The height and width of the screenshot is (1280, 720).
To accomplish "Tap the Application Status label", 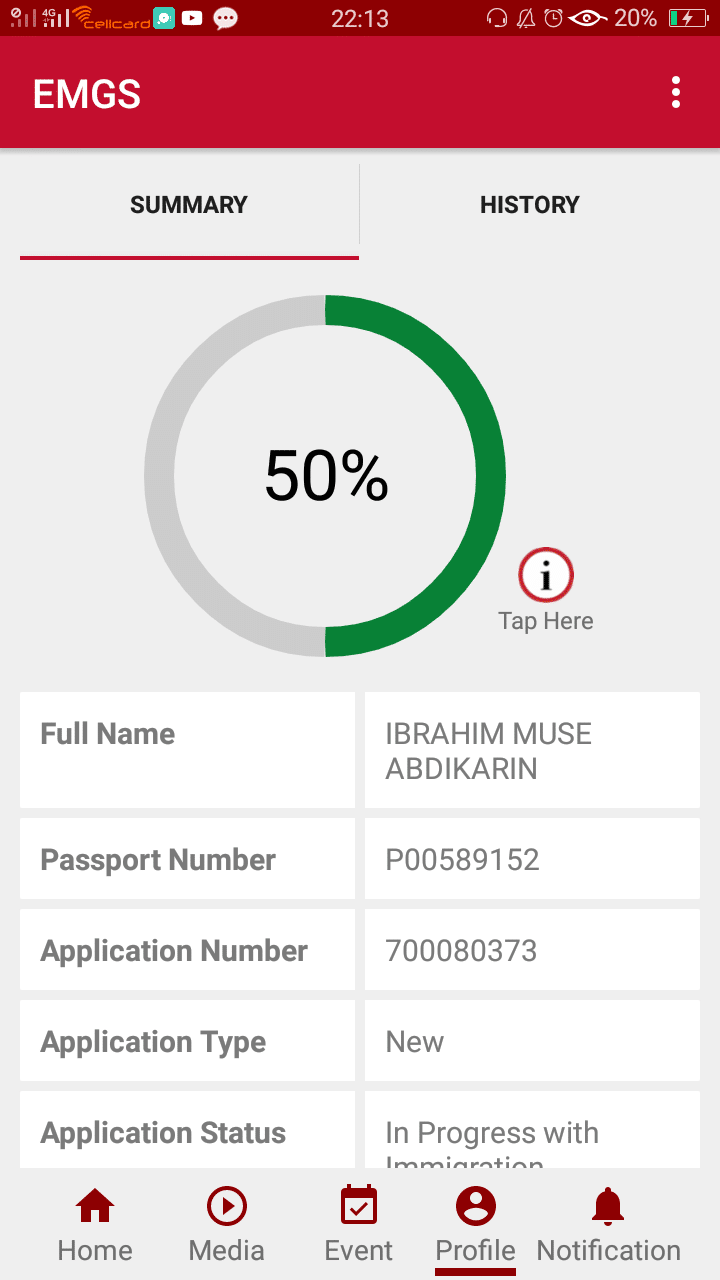I will click(x=163, y=1133).
